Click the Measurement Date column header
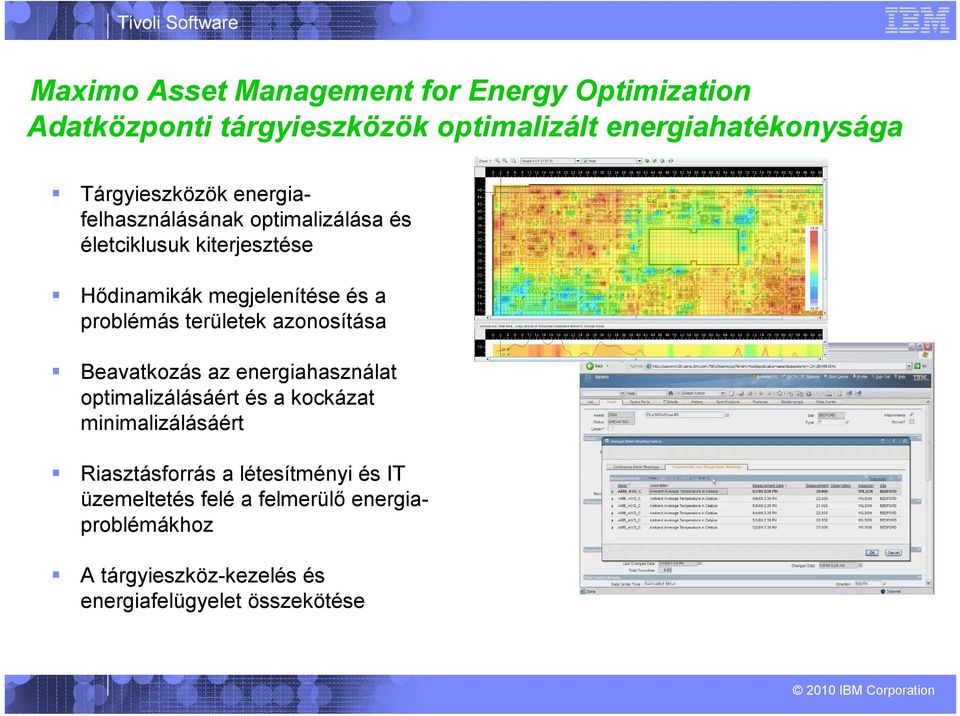This screenshot has height=716, width=960. 768,486
